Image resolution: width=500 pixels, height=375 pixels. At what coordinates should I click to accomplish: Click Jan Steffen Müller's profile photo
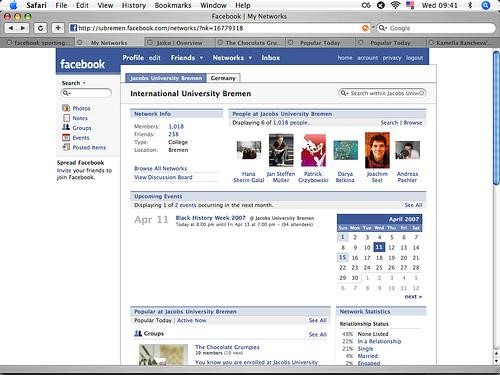[281, 150]
